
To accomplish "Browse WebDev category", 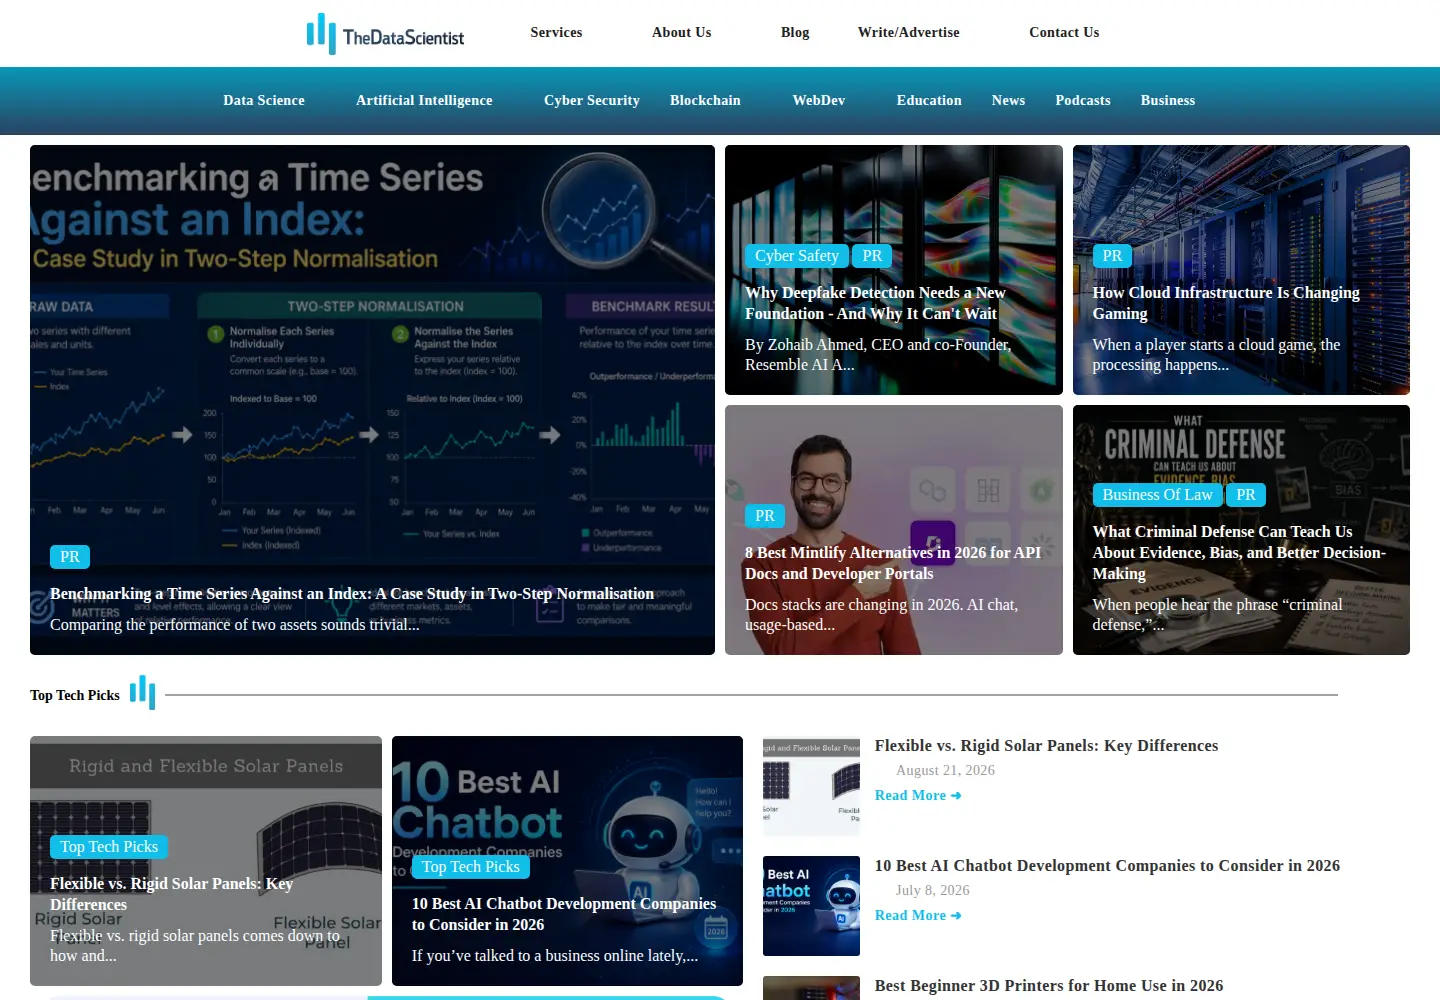I will (819, 101).
